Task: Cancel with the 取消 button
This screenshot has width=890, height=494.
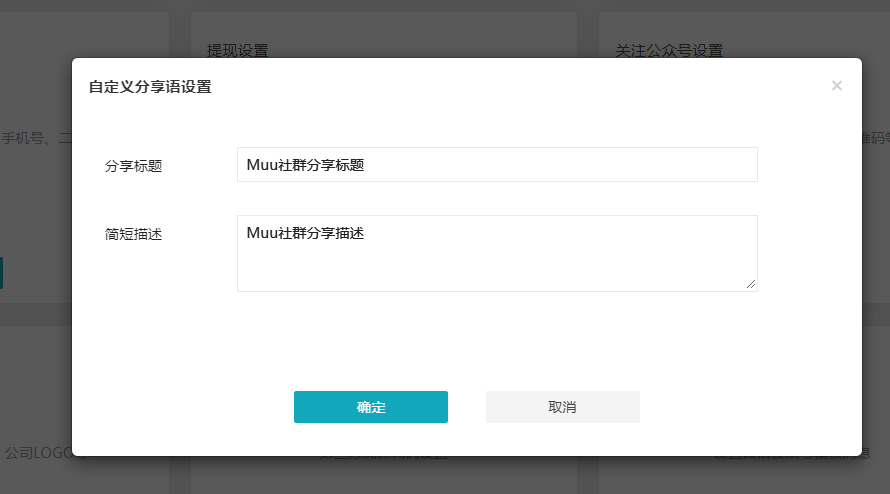Action: tap(562, 407)
